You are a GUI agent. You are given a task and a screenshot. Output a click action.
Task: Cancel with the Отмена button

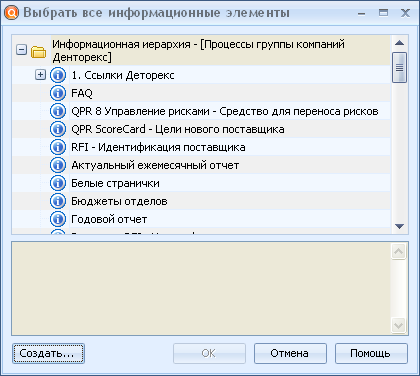click(290, 353)
